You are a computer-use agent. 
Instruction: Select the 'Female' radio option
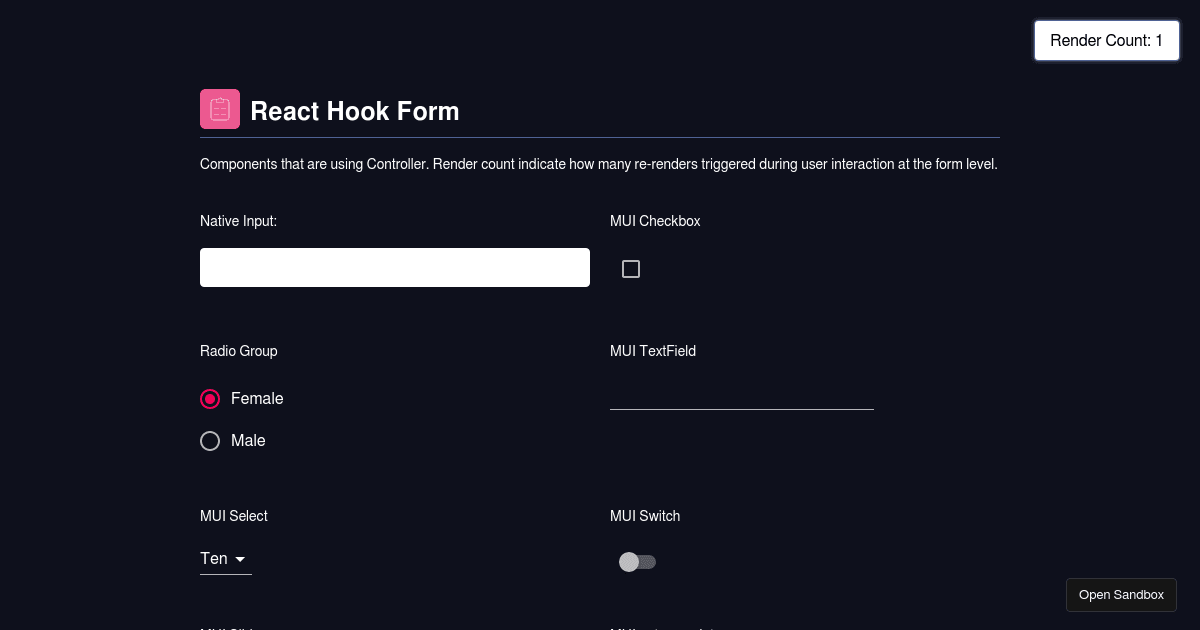210,398
